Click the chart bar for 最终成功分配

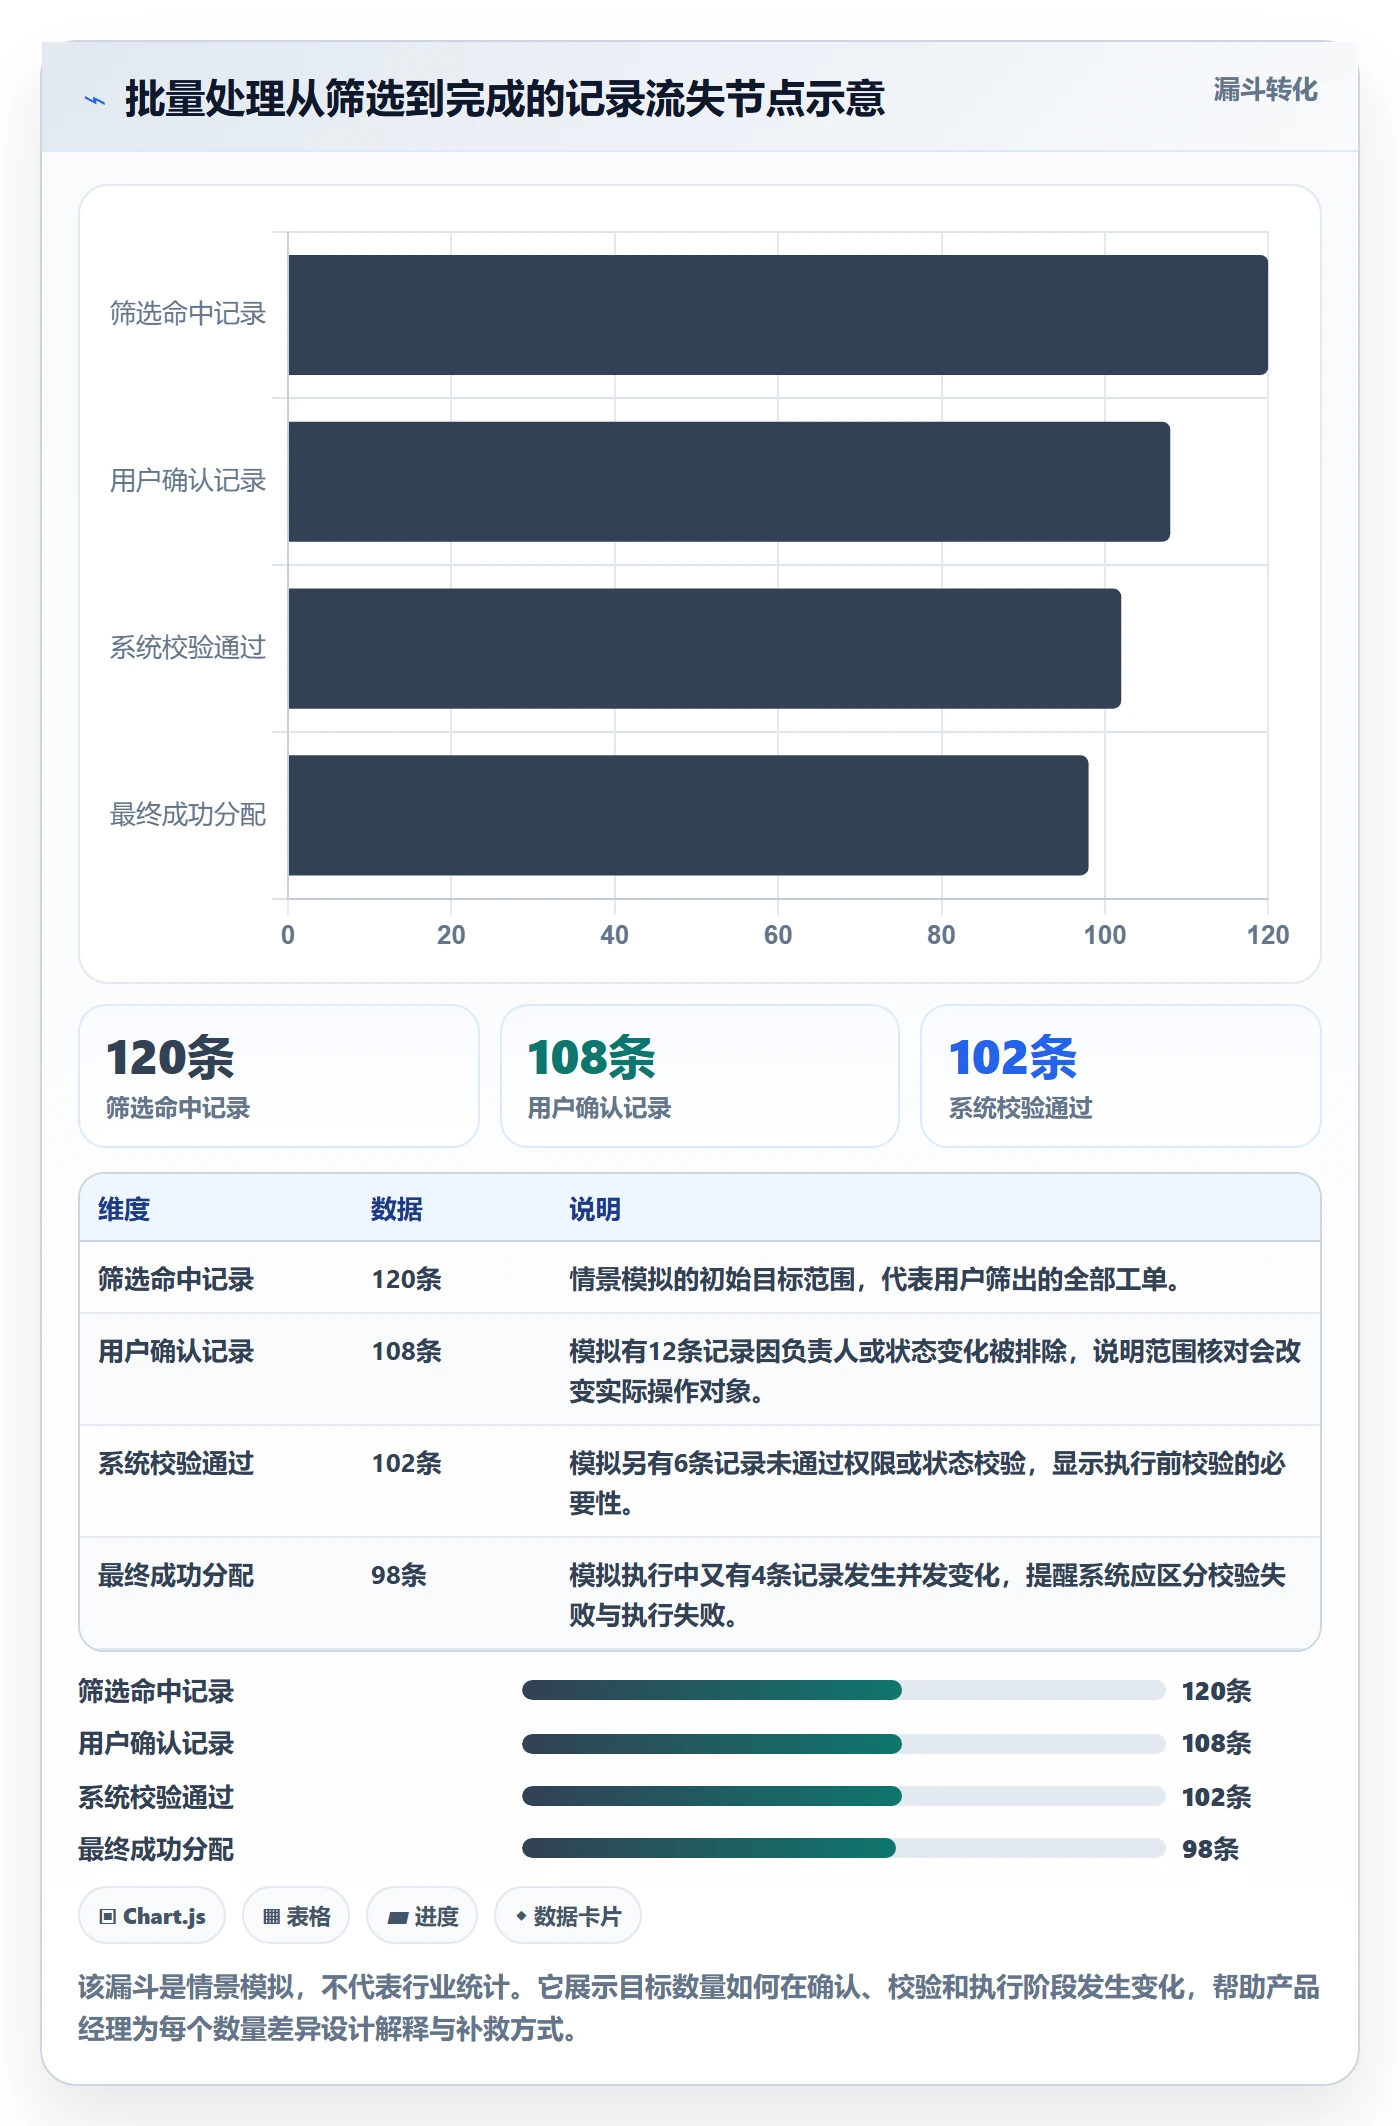(688, 815)
